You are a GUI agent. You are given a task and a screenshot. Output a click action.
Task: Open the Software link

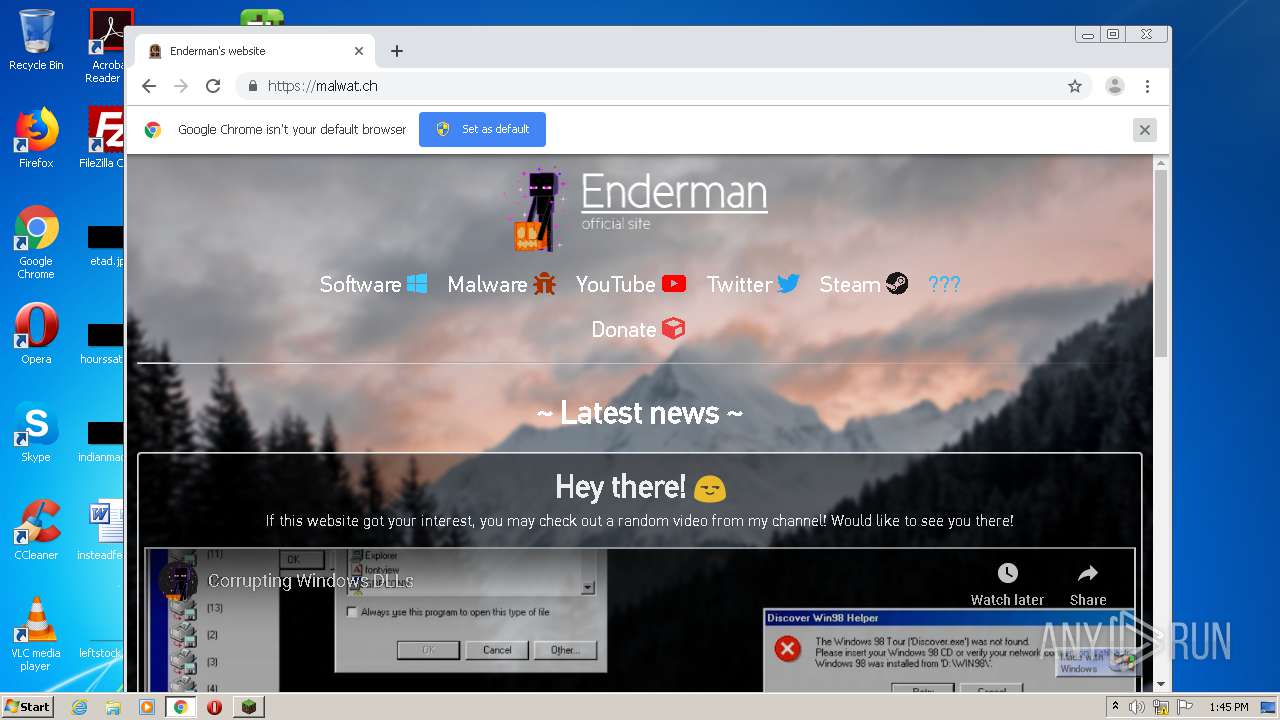pyautogui.click(x=360, y=284)
